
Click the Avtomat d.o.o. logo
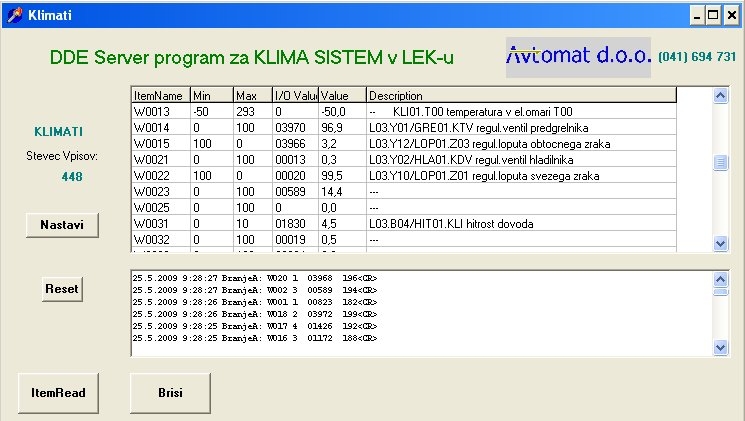(x=578, y=56)
